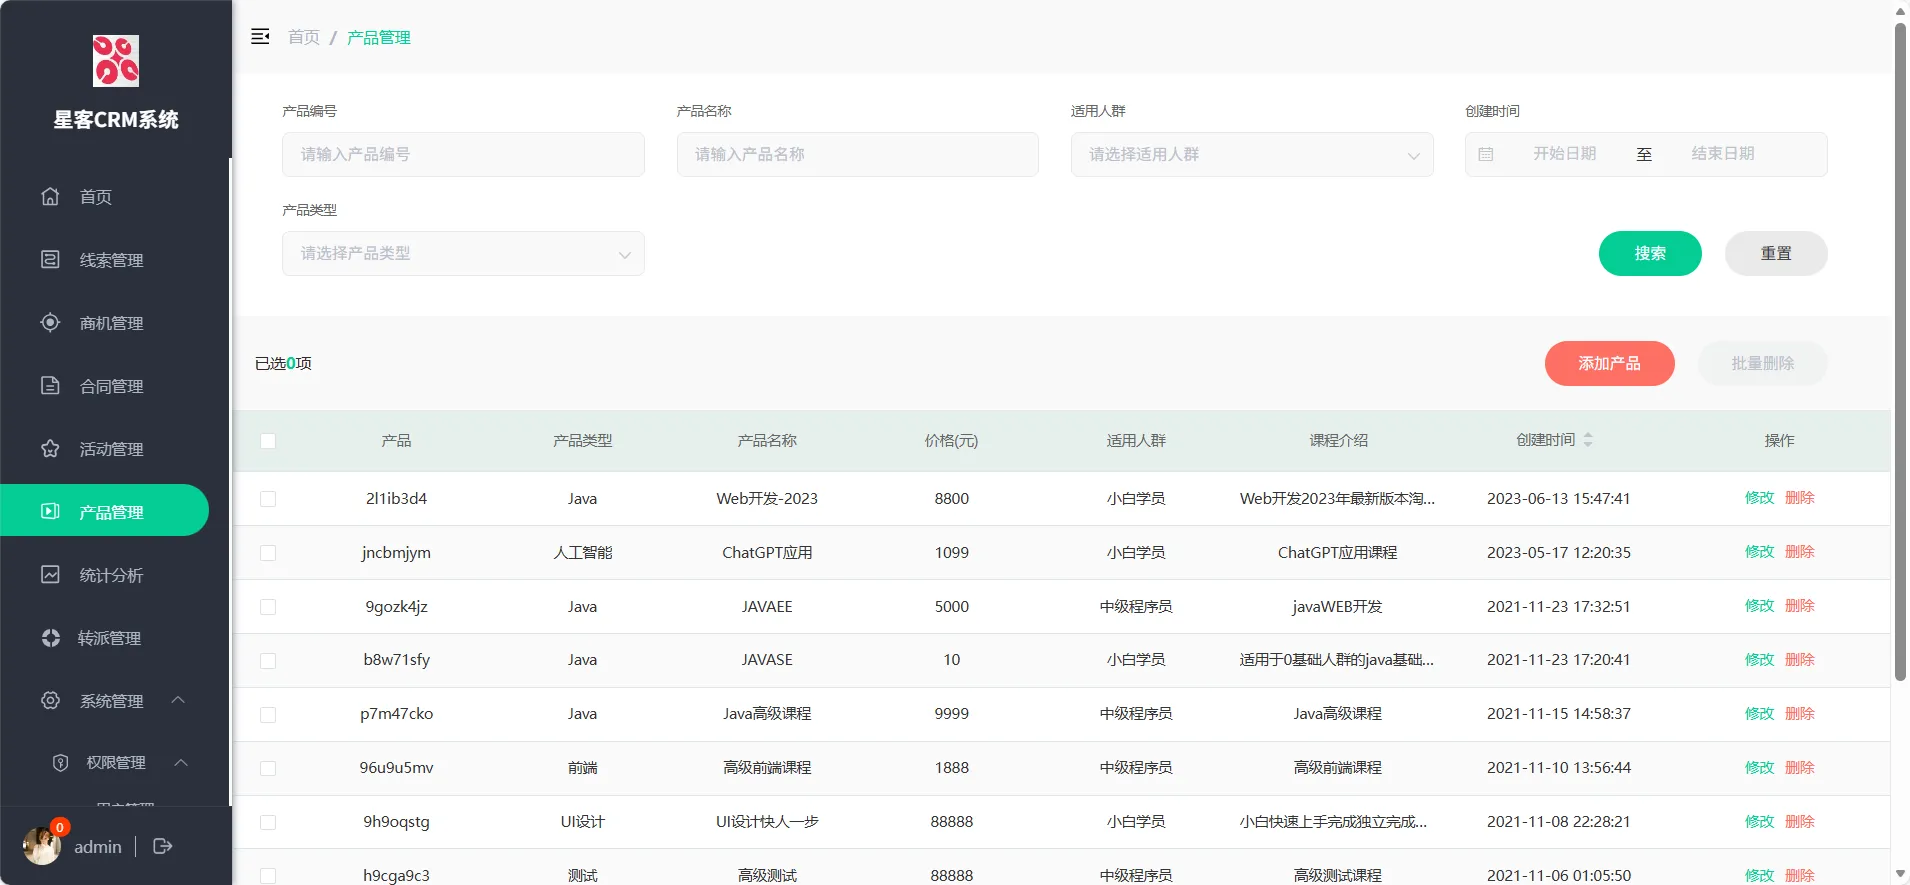Viewport: 1910px width, 885px height.
Task: Toggle the select-all checkbox in table header
Action: (268, 441)
